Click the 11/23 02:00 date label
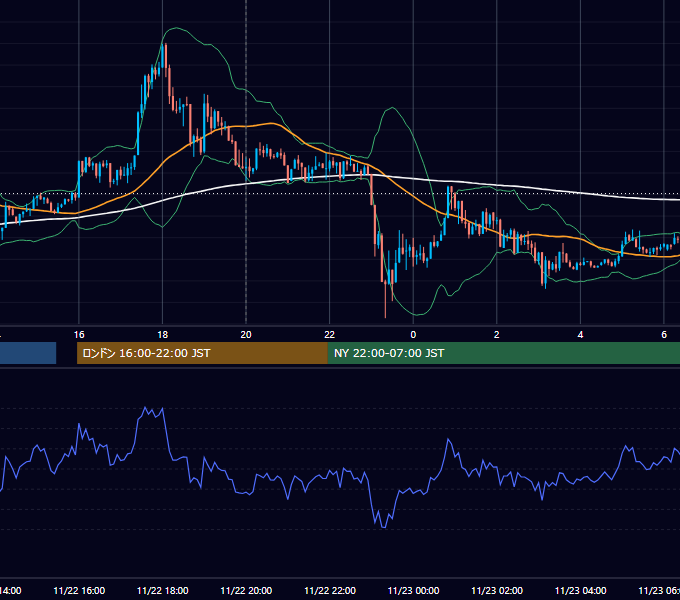 497,590
